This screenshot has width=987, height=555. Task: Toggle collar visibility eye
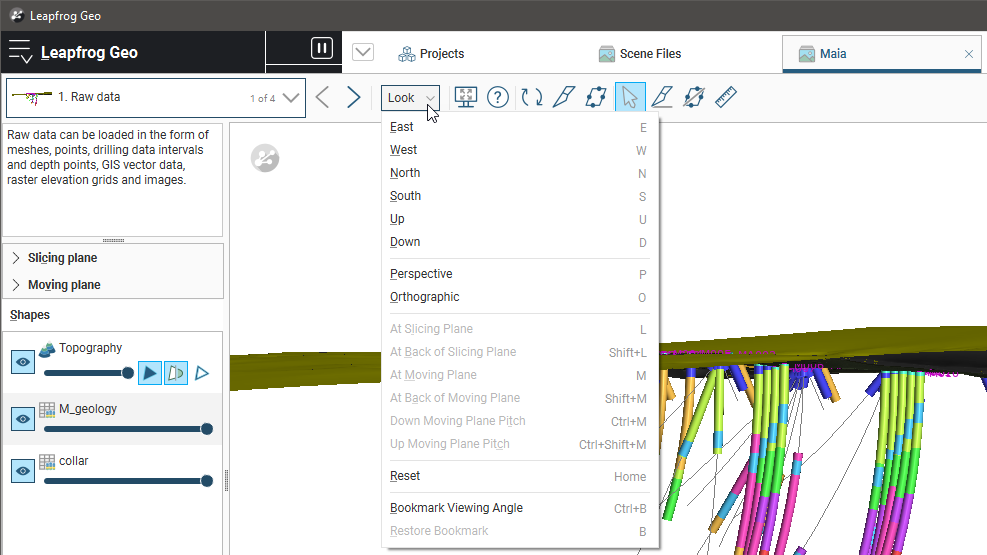coord(23,471)
